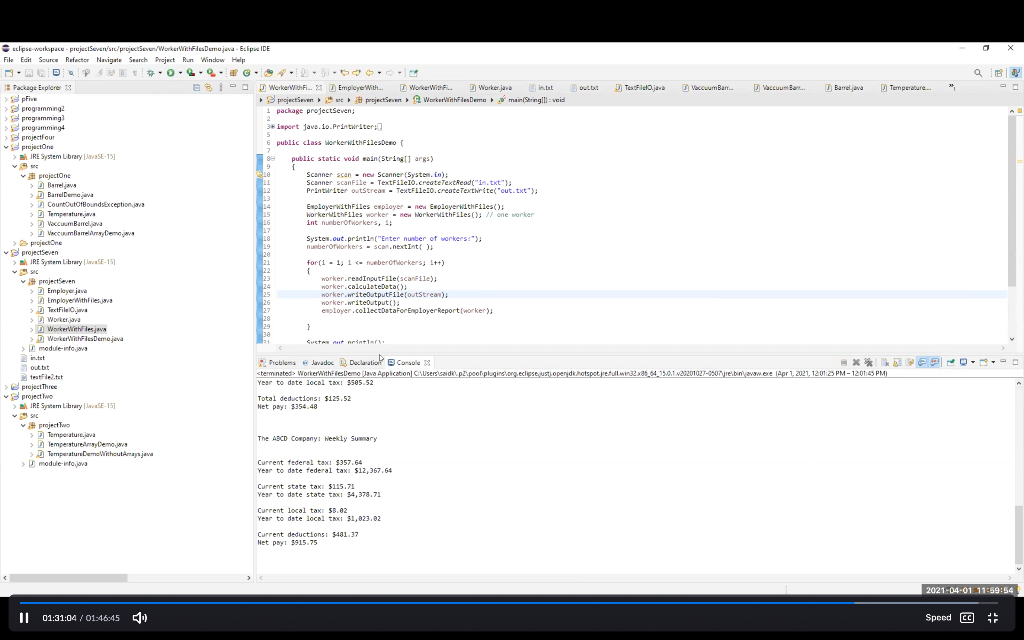Viewport: 1024px width, 640px height.
Task: Click the Clear Console icon
Action: pyautogui.click(x=885, y=362)
